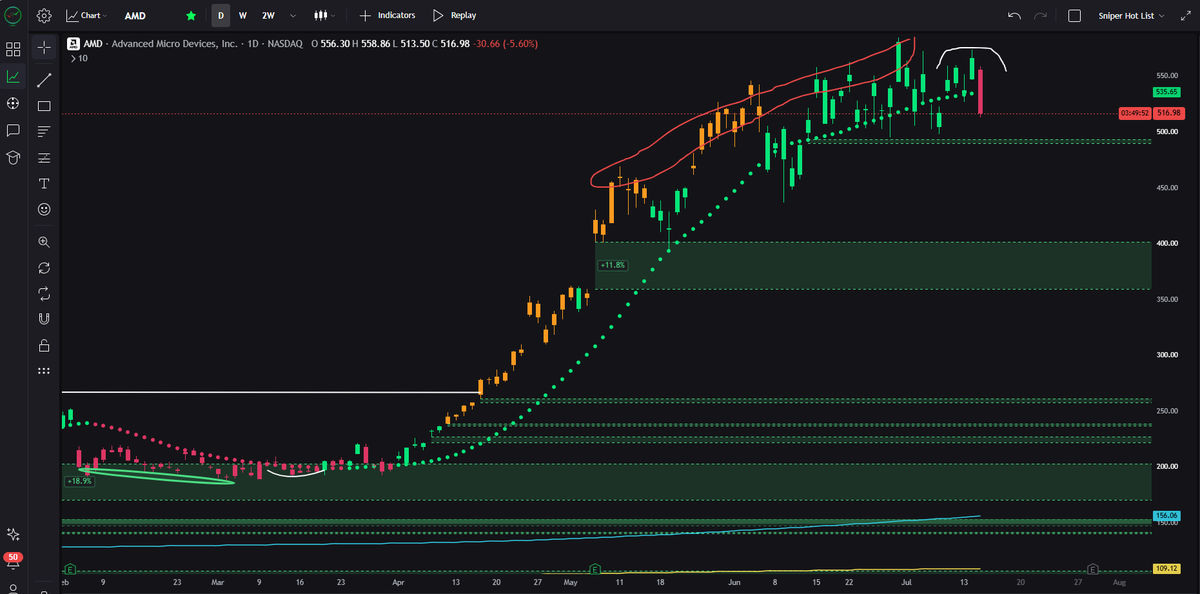The height and width of the screenshot is (594, 1200).
Task: Select the Text annotation tool
Action: click(x=44, y=184)
